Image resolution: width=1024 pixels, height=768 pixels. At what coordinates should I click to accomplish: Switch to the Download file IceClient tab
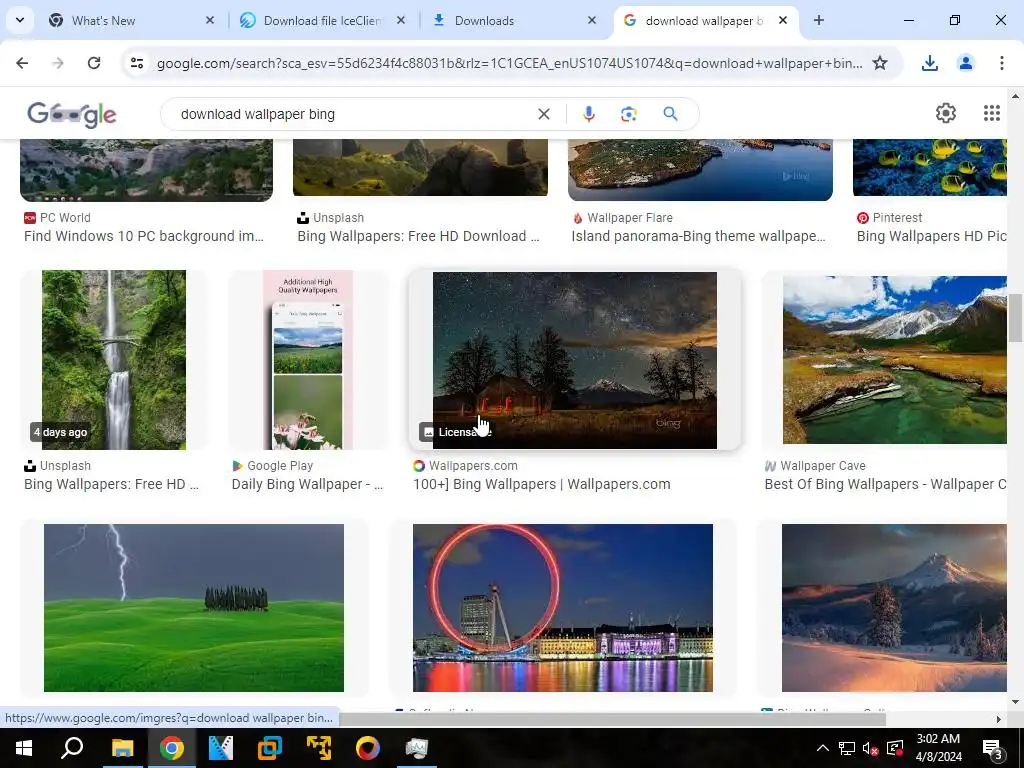323,20
